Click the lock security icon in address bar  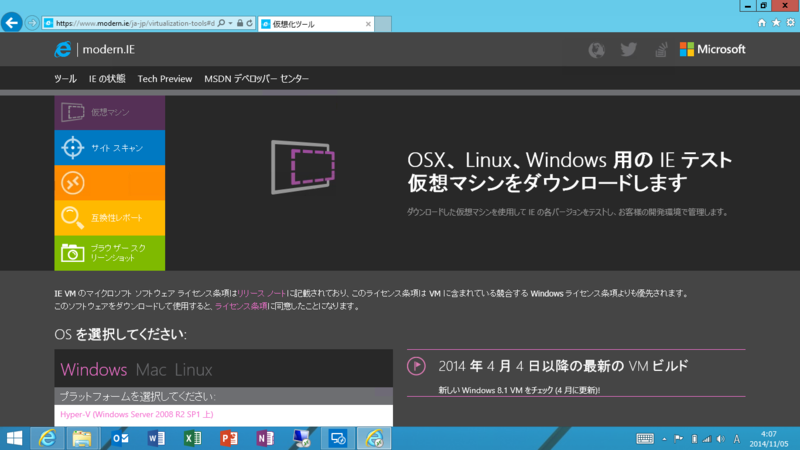(x=240, y=23)
